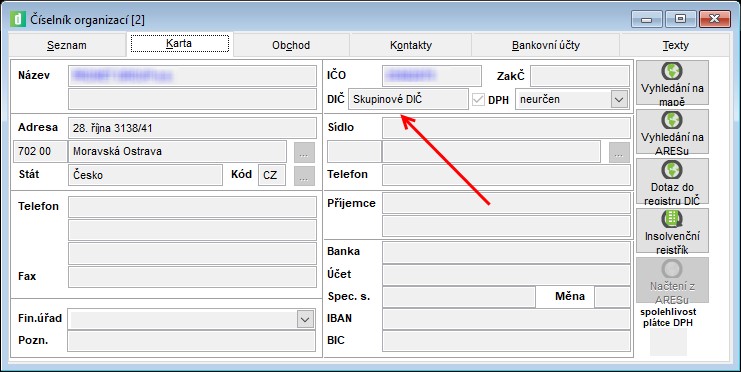Click the IBAN input field
741x372 pixels.
[506, 319]
